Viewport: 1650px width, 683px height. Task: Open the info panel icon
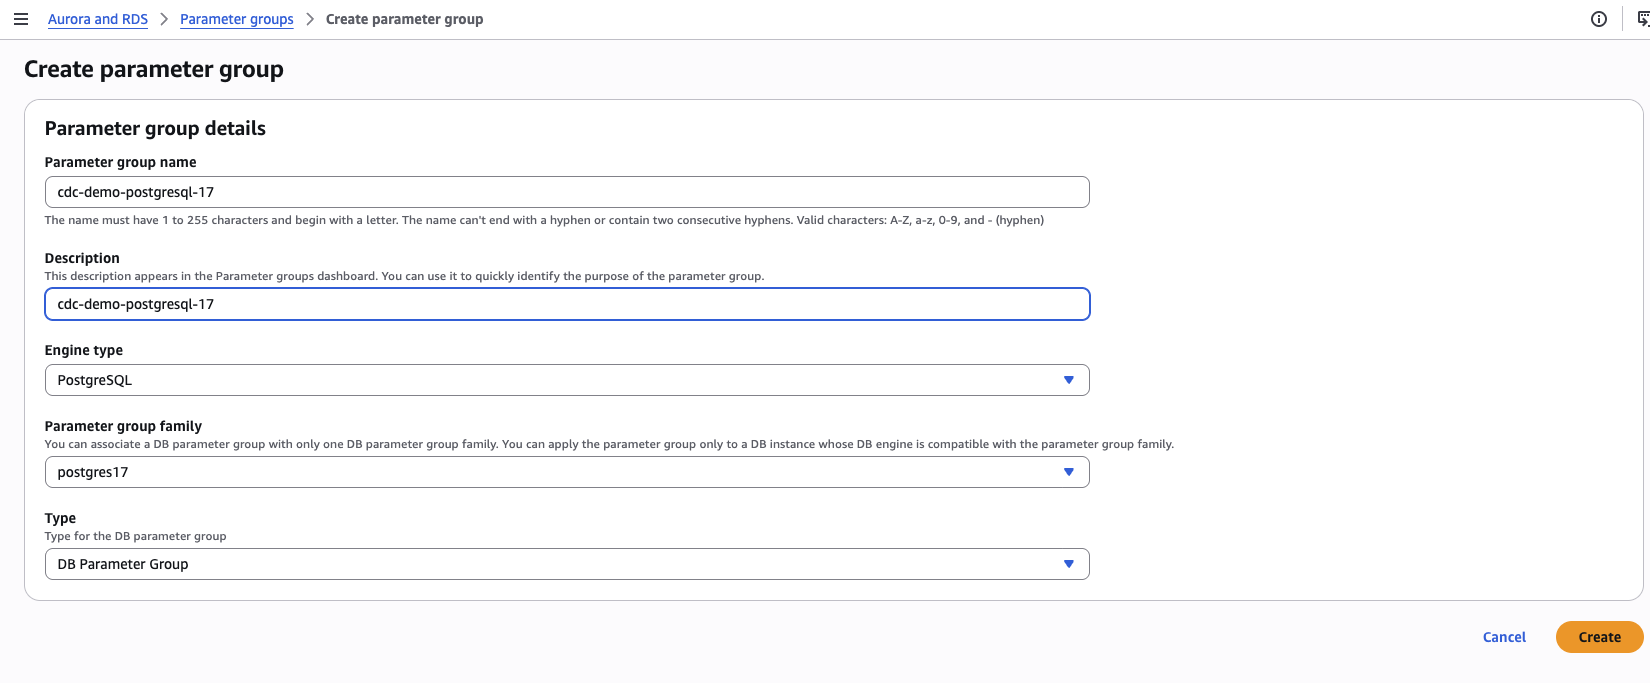point(1599,19)
